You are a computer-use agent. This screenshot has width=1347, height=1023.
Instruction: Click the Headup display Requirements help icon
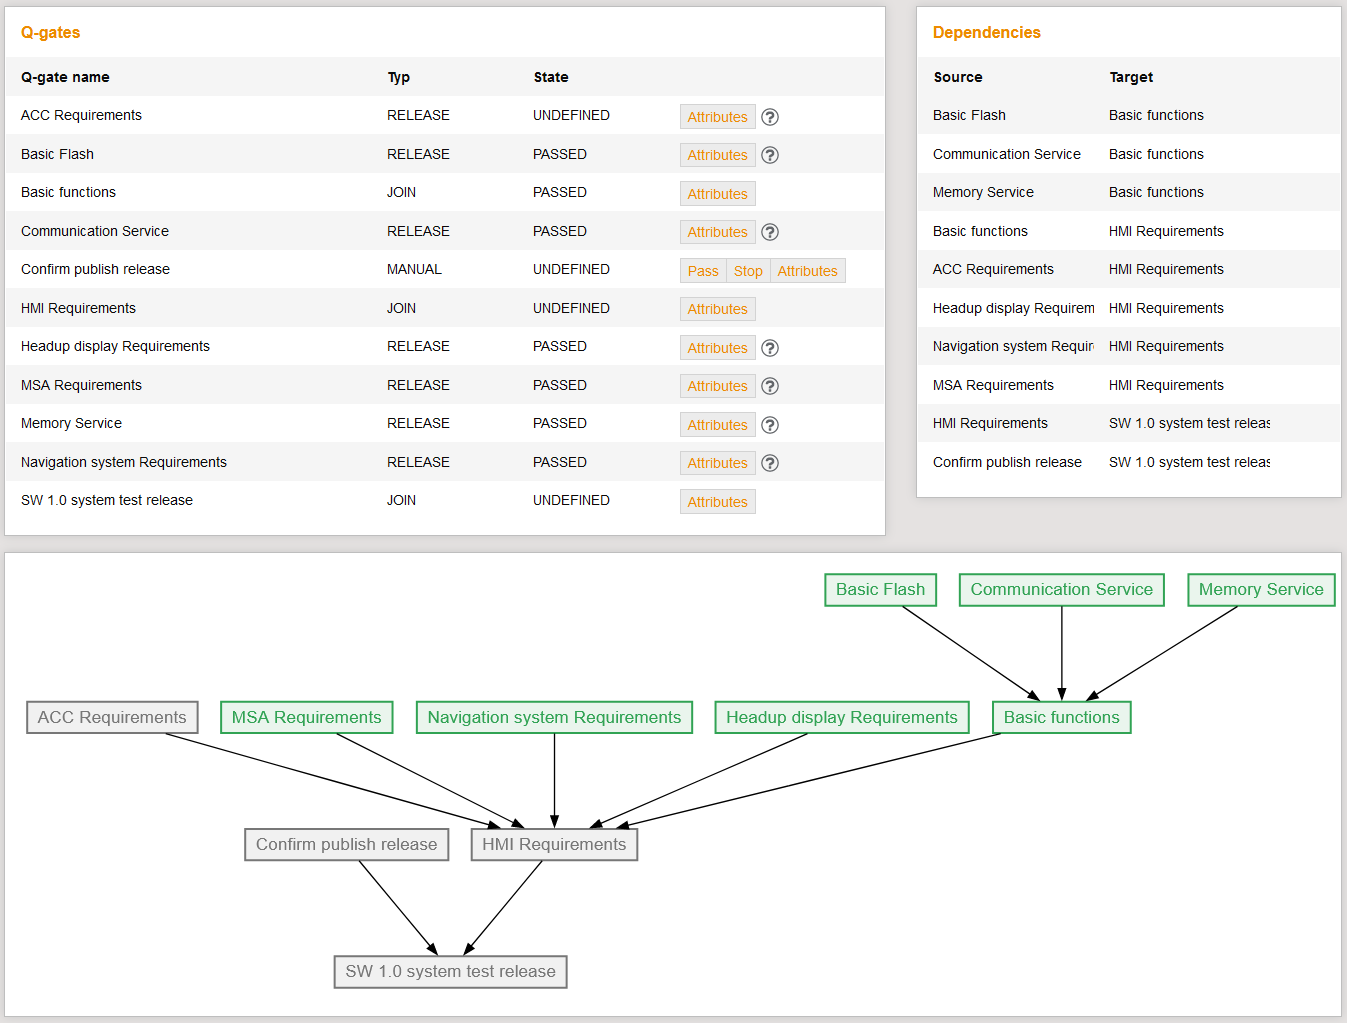tap(769, 347)
